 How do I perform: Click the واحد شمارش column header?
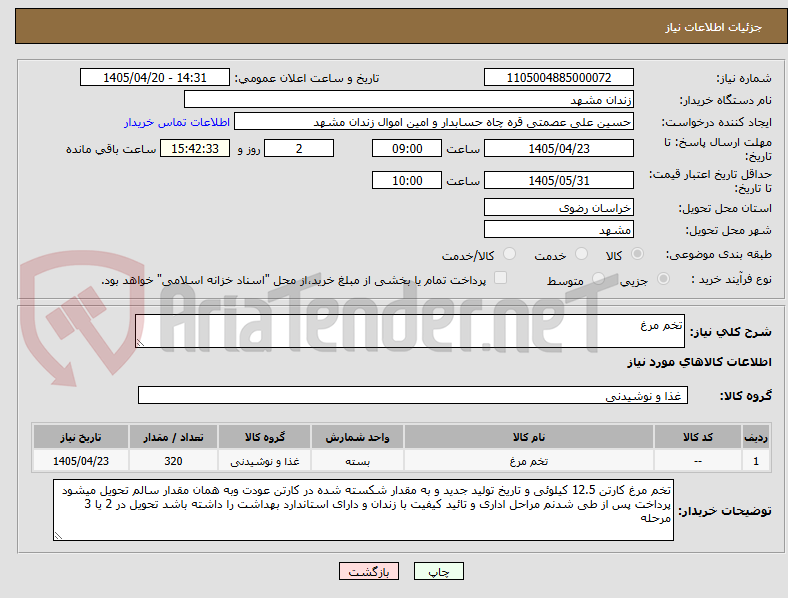pyautogui.click(x=357, y=437)
